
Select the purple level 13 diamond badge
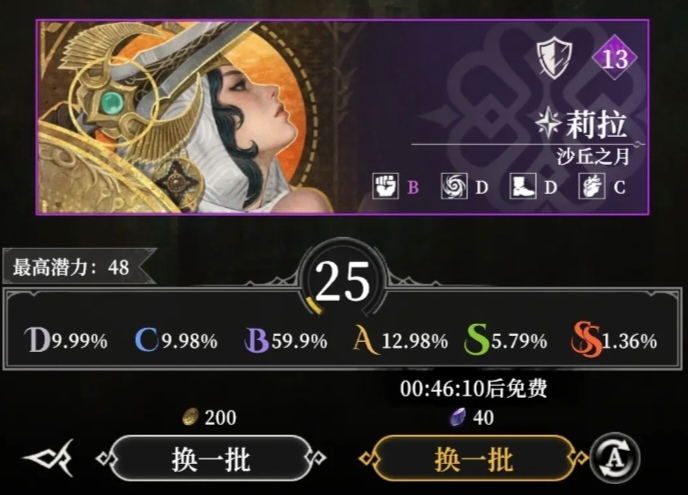(614, 57)
